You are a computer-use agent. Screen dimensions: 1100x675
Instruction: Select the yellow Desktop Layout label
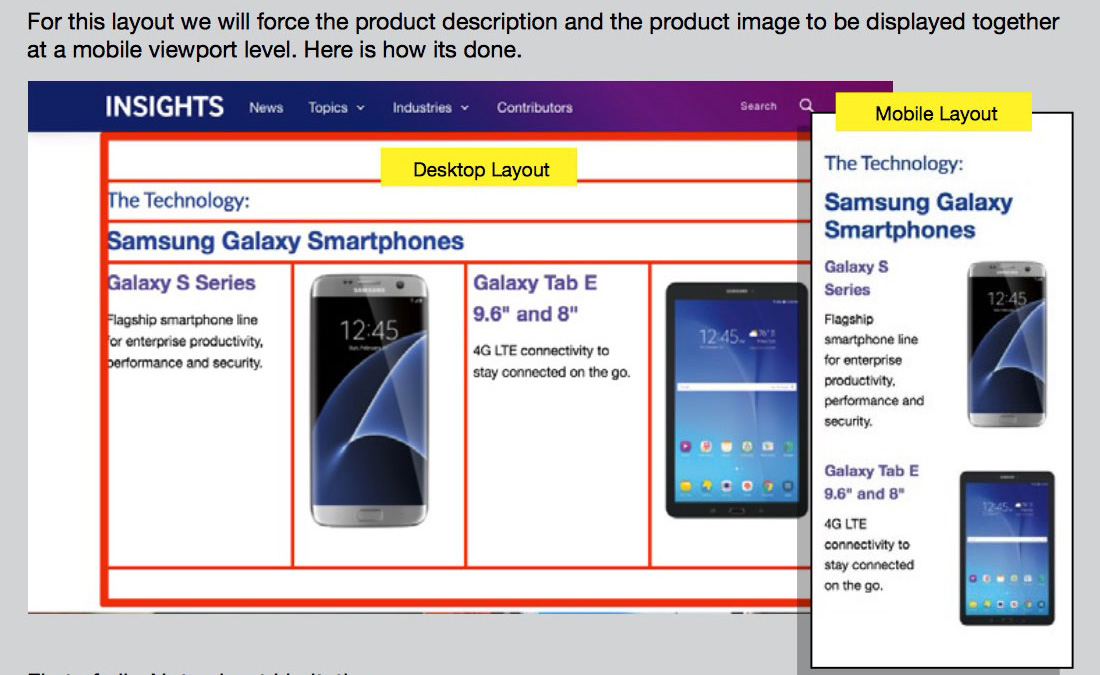click(x=479, y=168)
